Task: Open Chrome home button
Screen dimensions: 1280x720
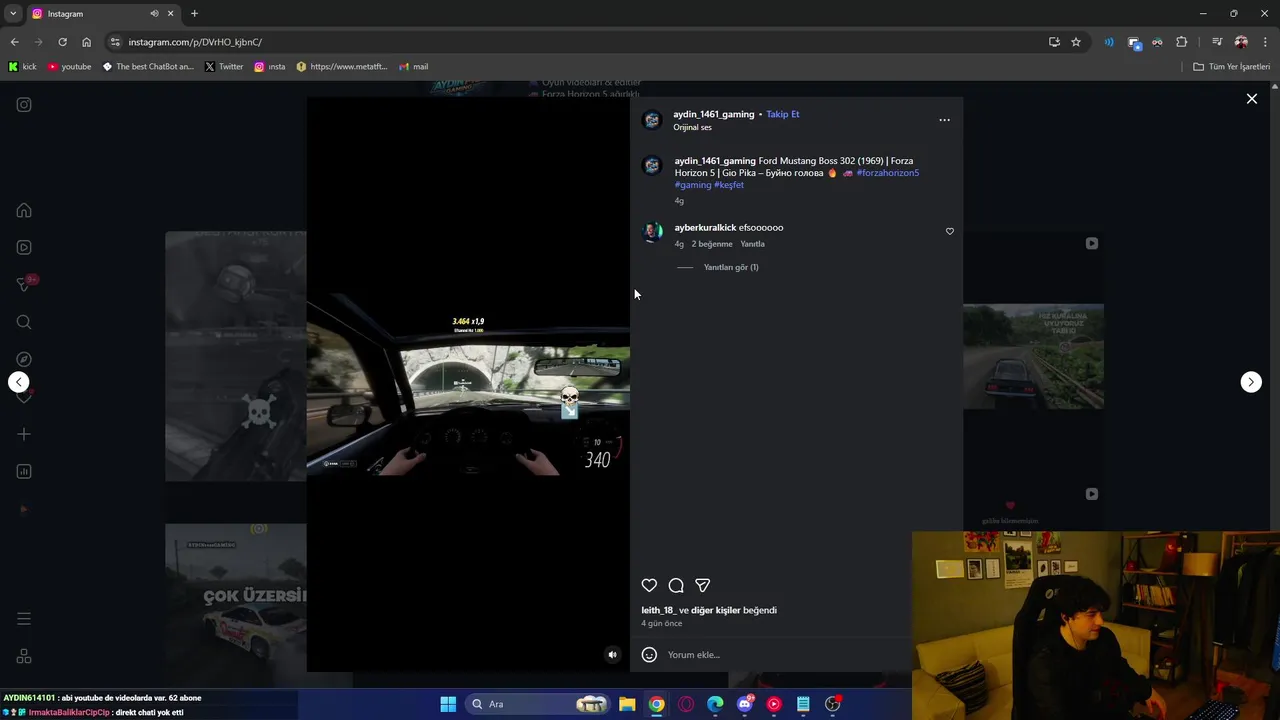Action: (86, 42)
